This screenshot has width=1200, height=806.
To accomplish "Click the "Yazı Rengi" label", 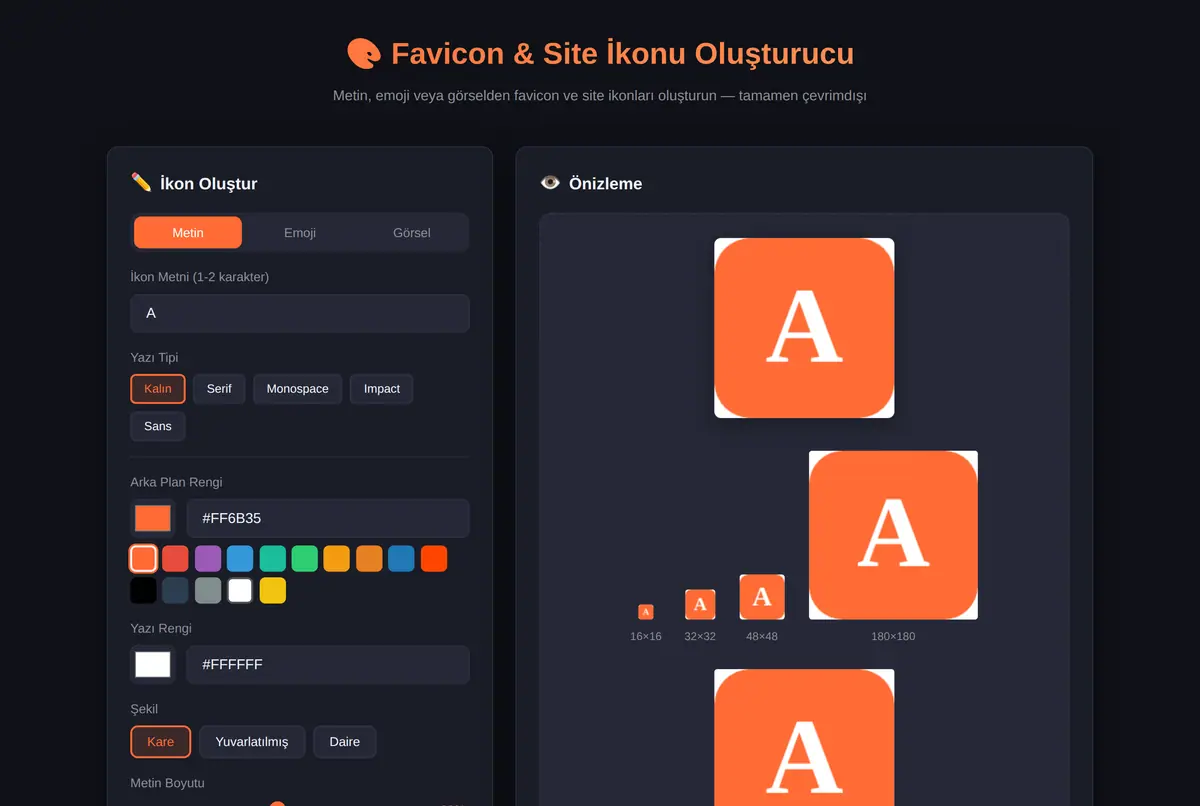I will [x=161, y=628].
